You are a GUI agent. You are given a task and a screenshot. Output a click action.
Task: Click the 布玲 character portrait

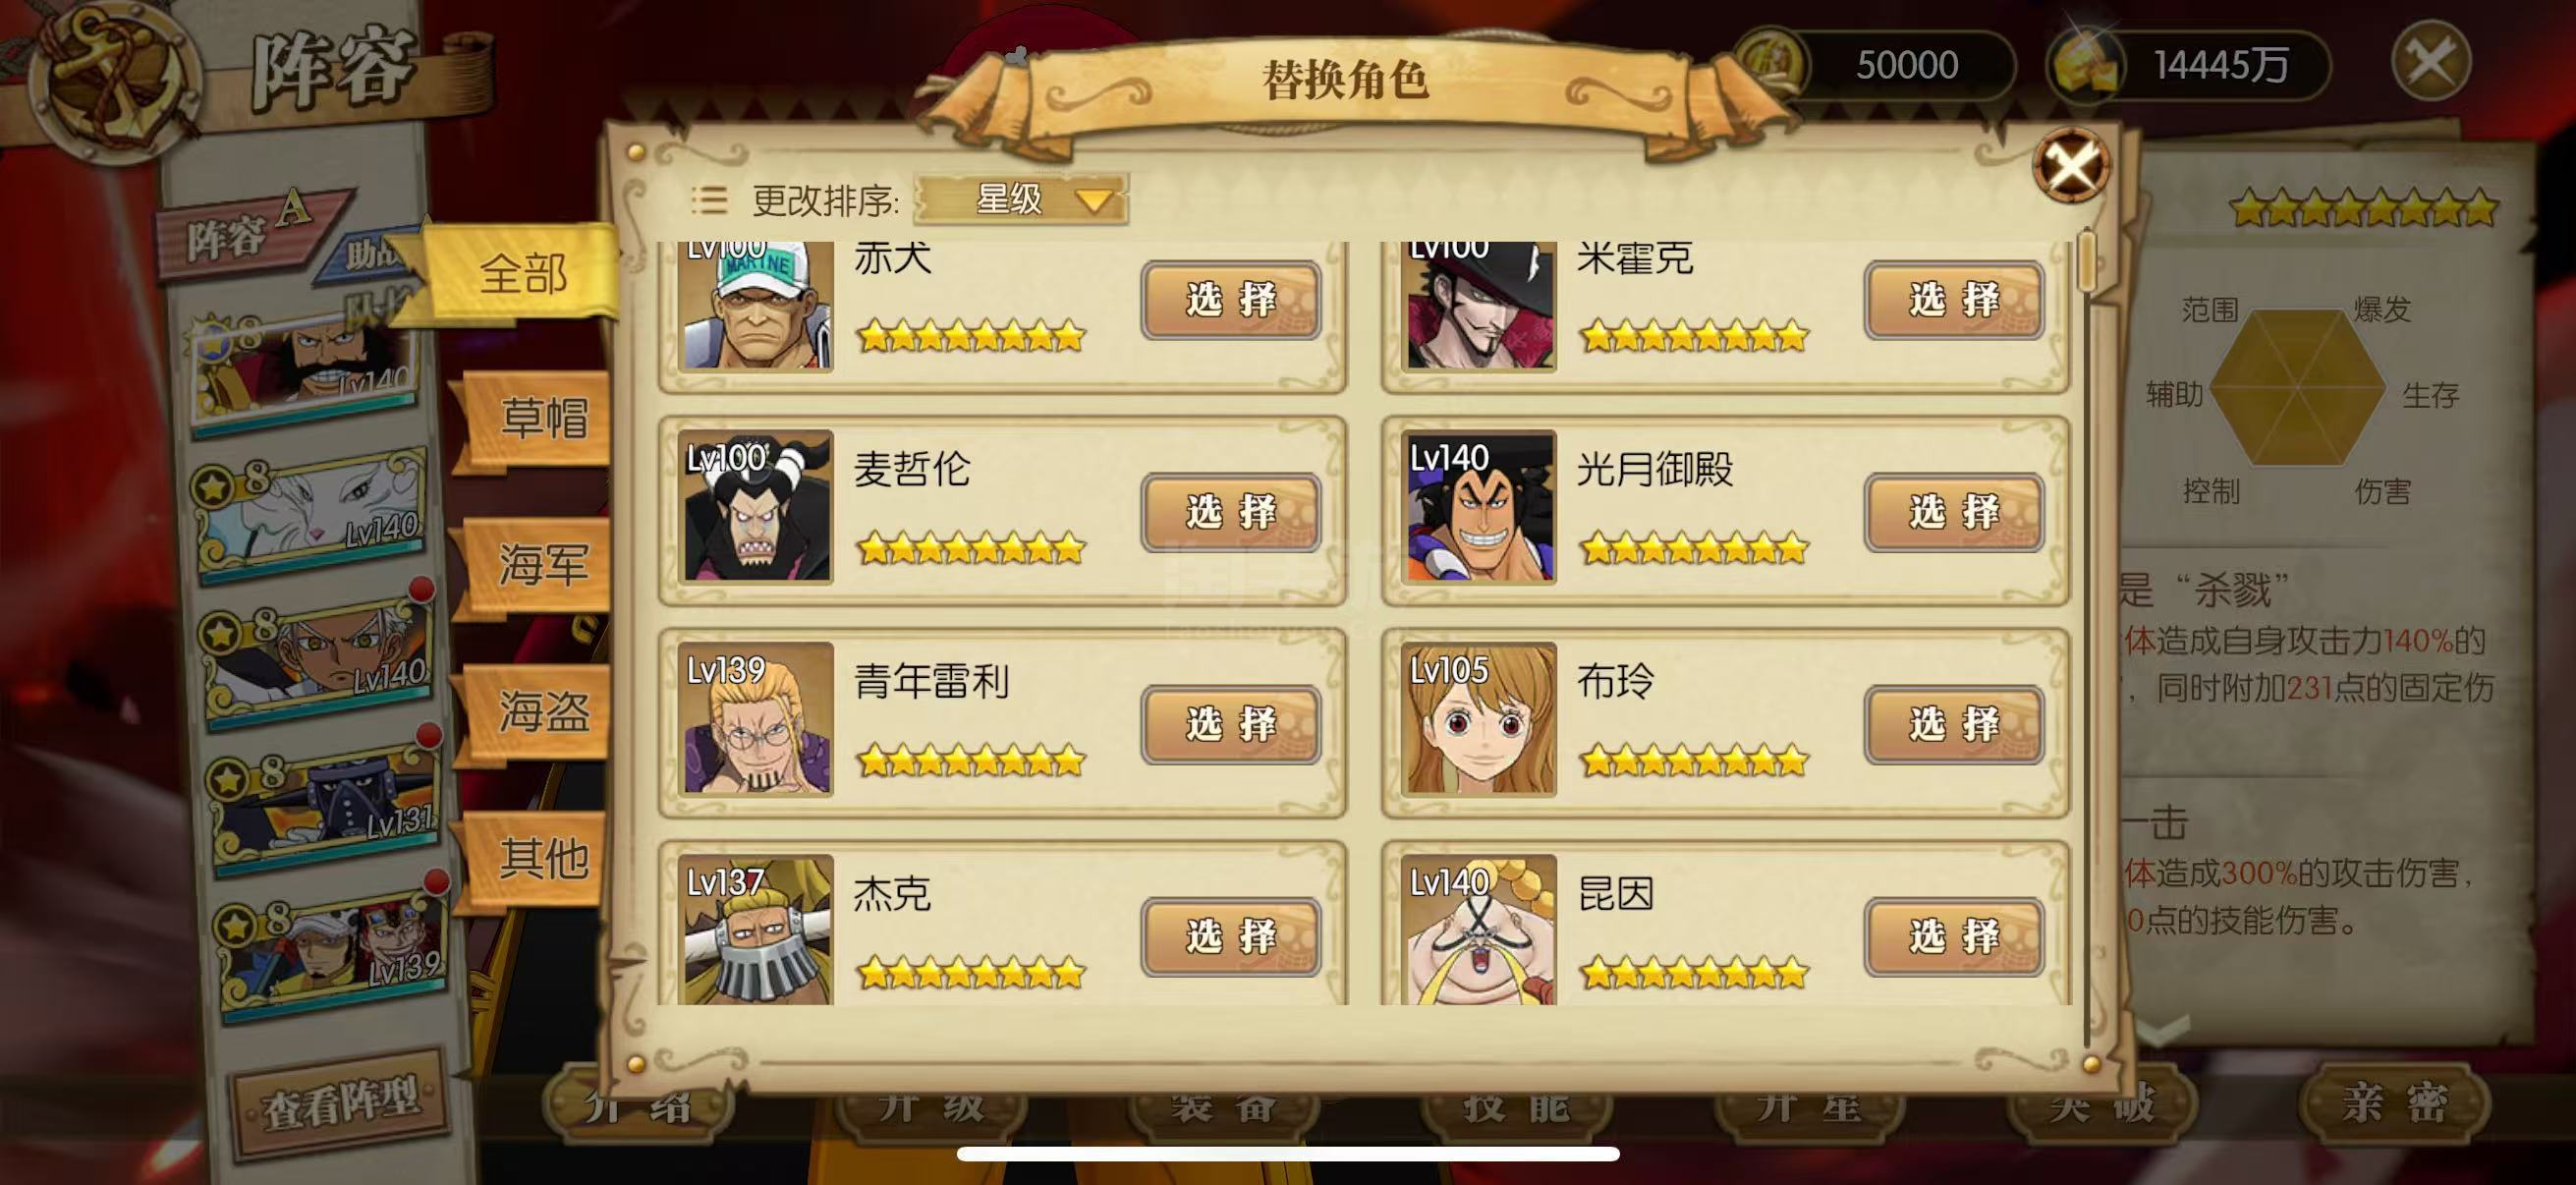(1478, 718)
